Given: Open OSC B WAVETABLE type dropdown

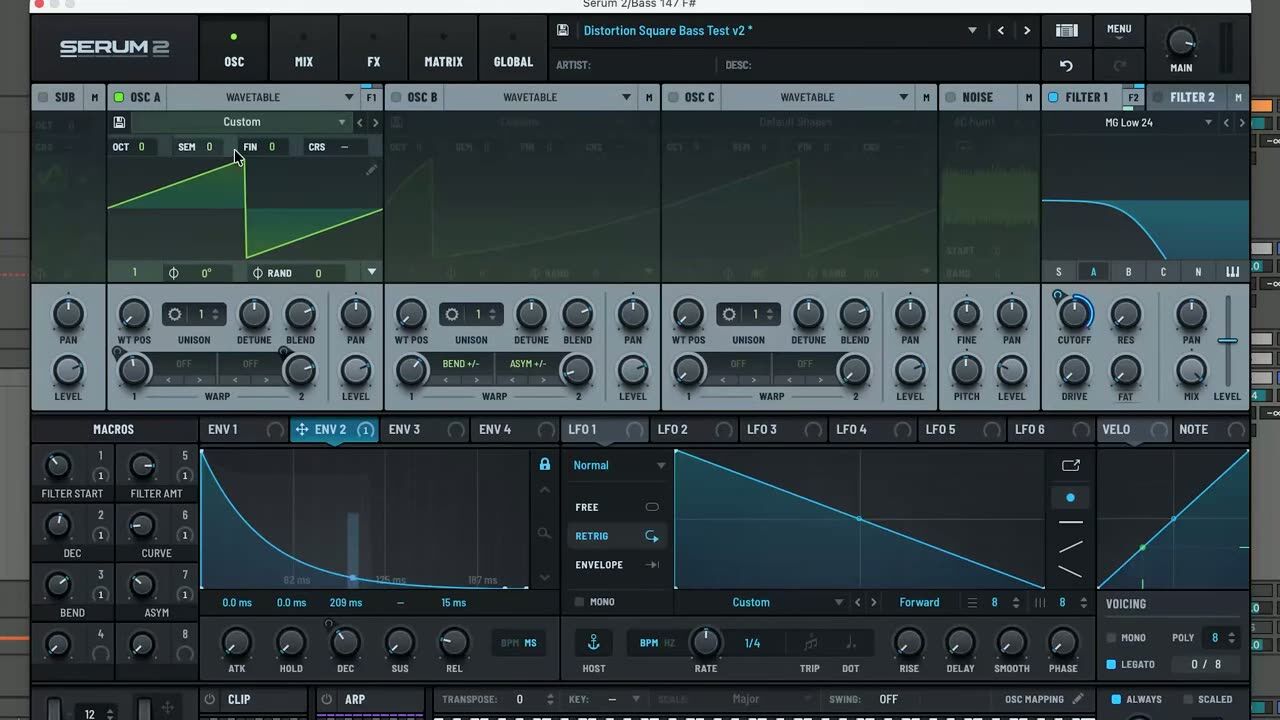Looking at the screenshot, I should (626, 97).
